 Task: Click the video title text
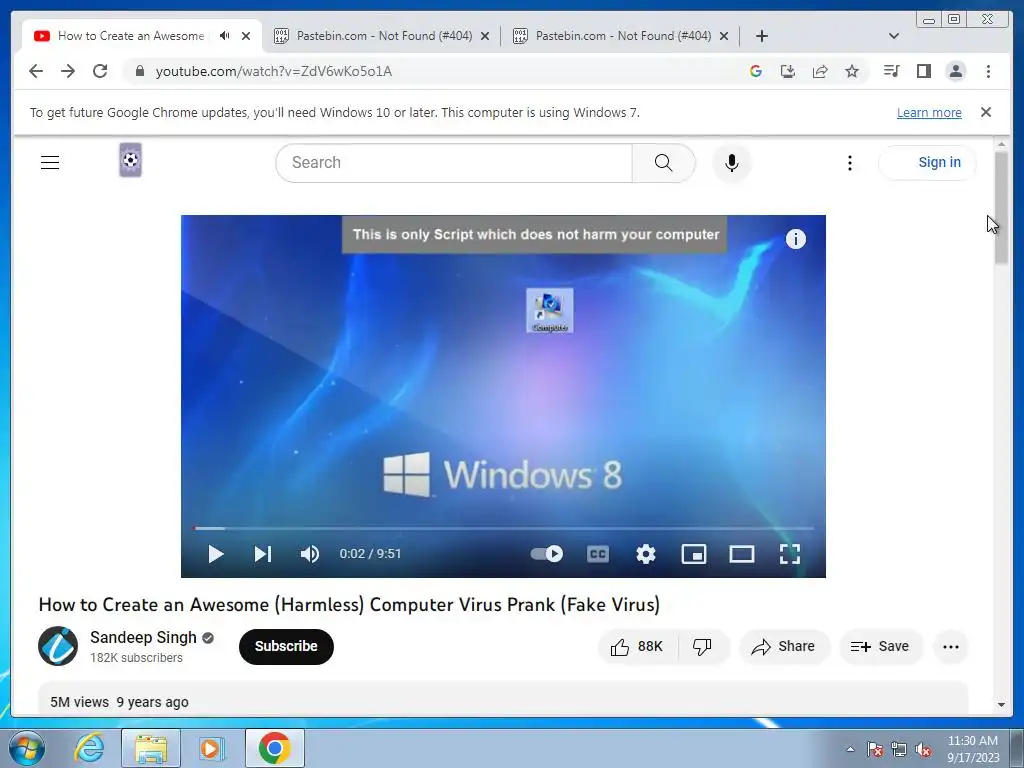(x=349, y=605)
